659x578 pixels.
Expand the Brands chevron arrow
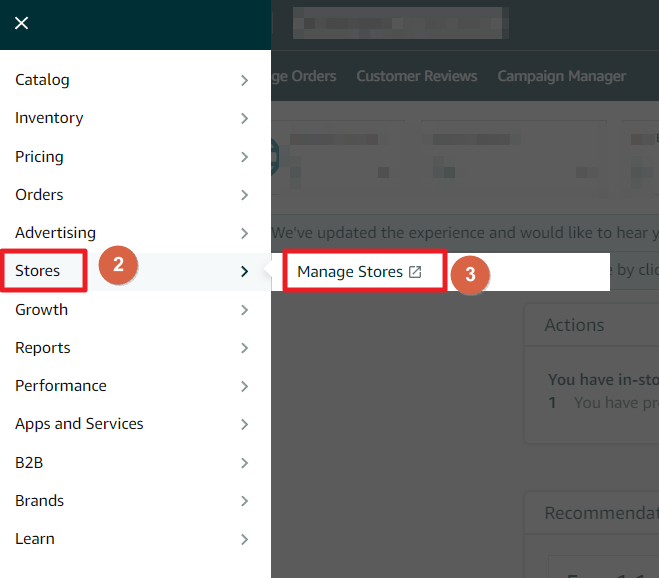pyautogui.click(x=245, y=501)
